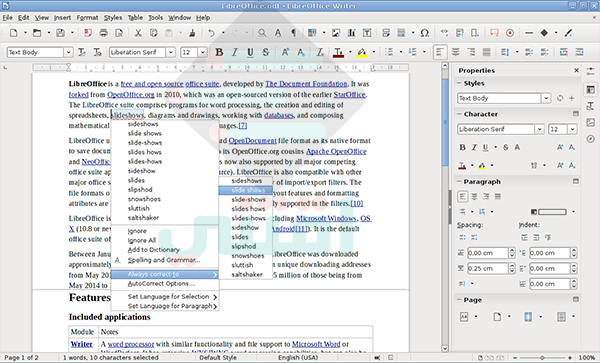Toggle Justified alignment in formatting toolbar
600x363 pixels.
486,52
